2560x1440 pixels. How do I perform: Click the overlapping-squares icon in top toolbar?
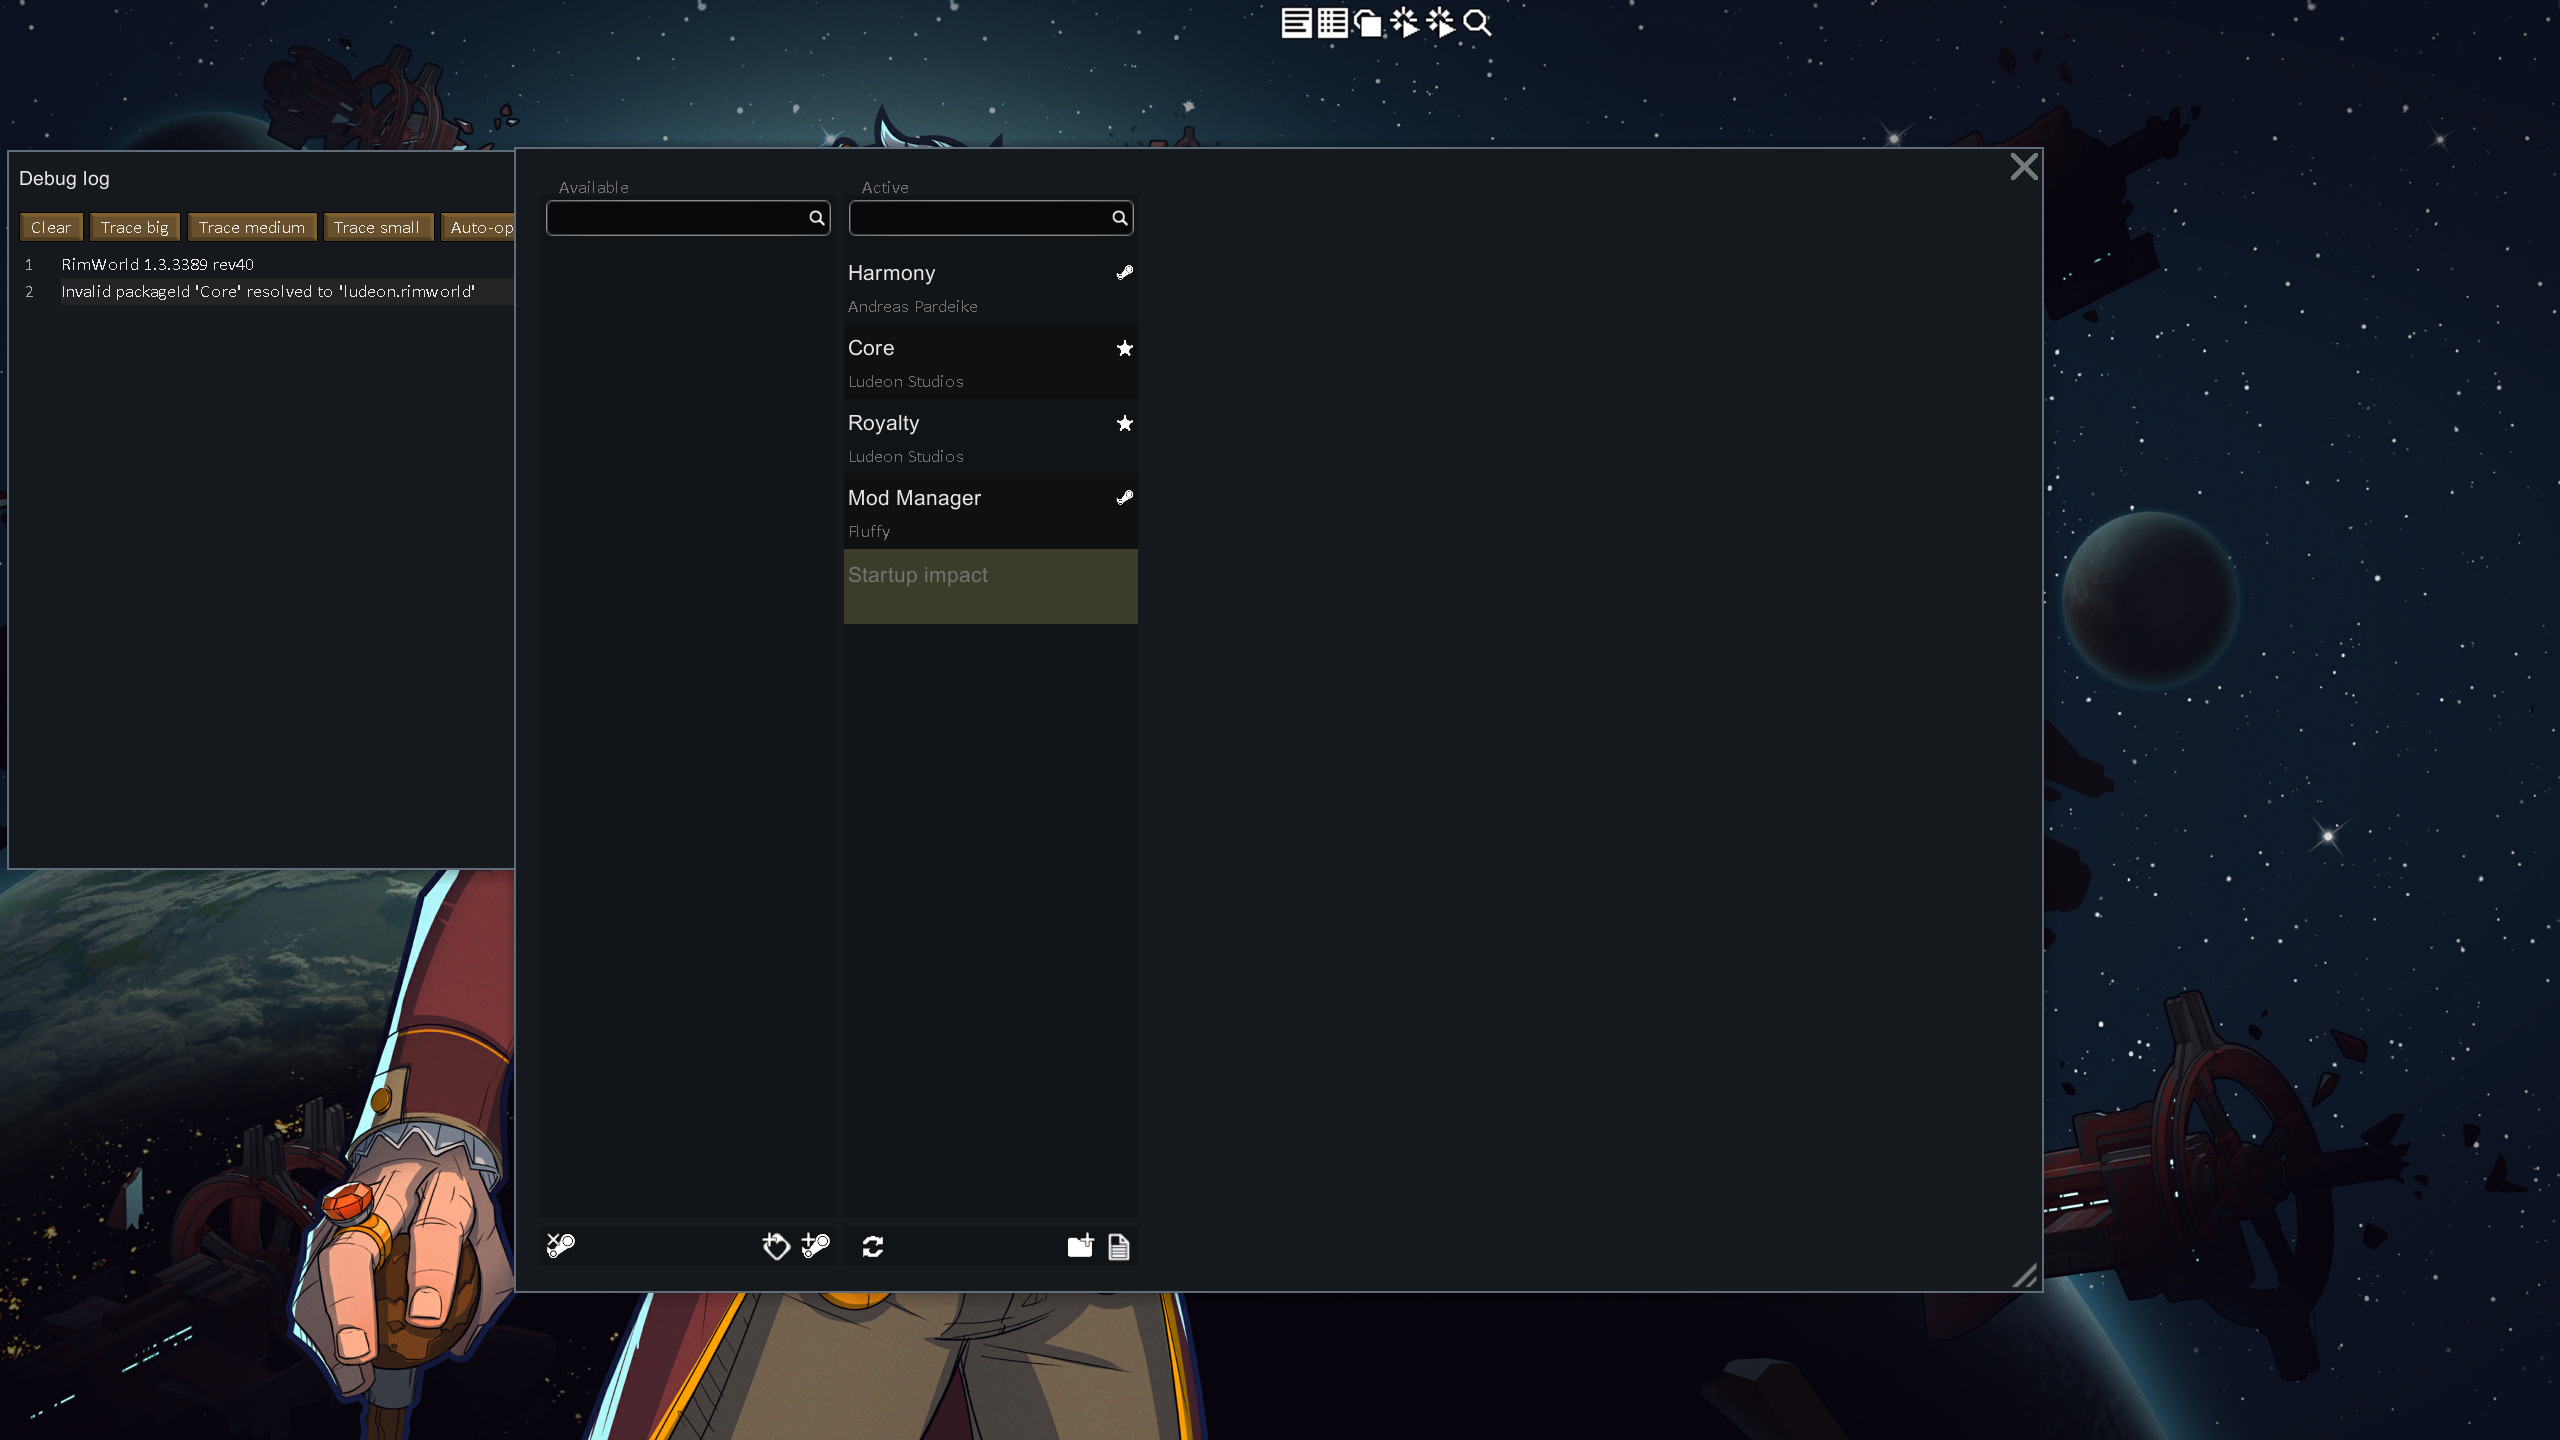point(1368,23)
